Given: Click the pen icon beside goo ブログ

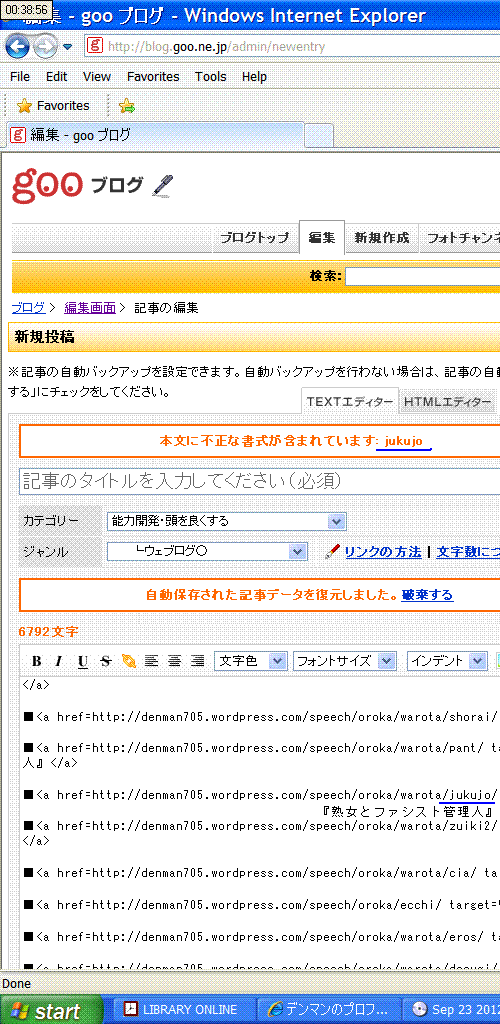Looking at the screenshot, I should point(163,185).
